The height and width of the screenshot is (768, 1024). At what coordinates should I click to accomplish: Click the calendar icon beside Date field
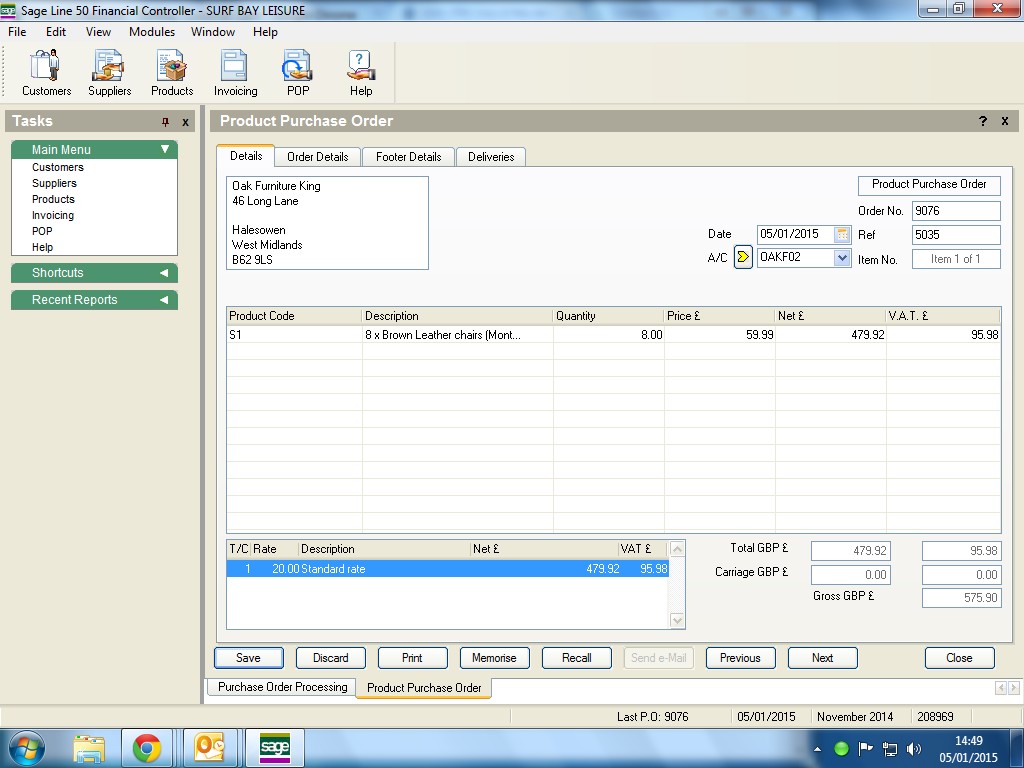coord(842,234)
